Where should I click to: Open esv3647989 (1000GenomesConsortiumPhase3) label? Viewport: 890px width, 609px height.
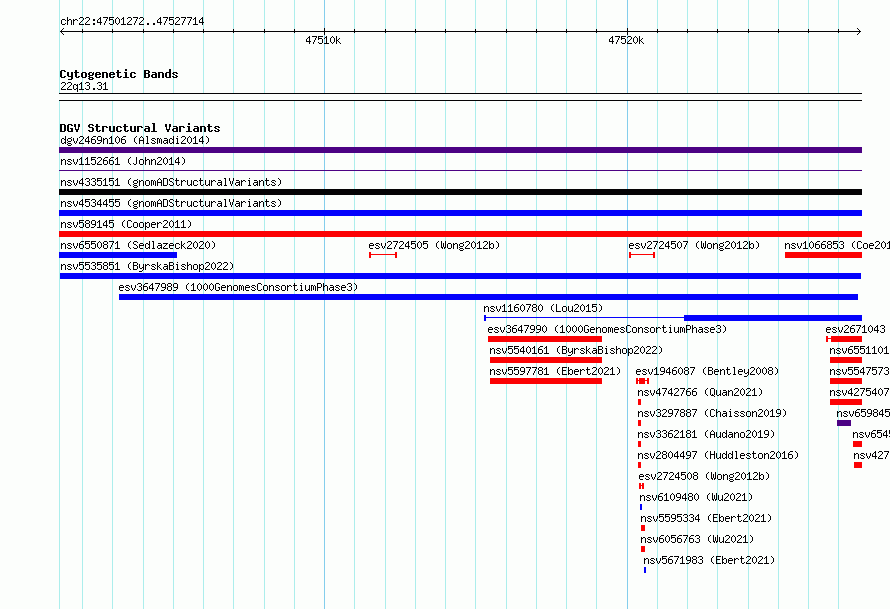tap(238, 287)
